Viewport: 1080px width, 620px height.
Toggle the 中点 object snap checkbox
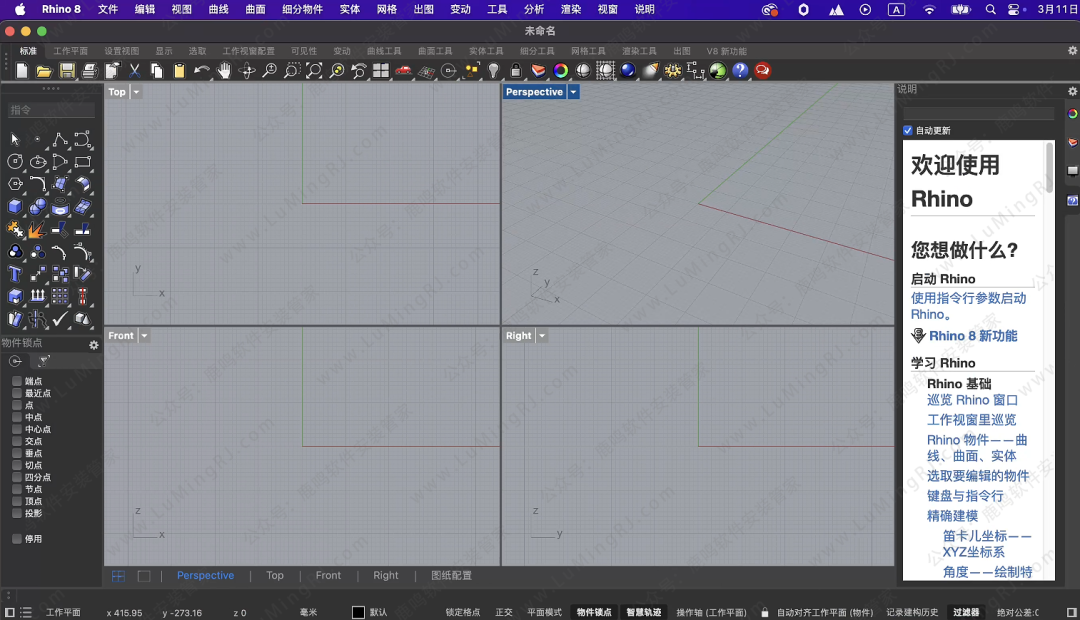[x=17, y=417]
